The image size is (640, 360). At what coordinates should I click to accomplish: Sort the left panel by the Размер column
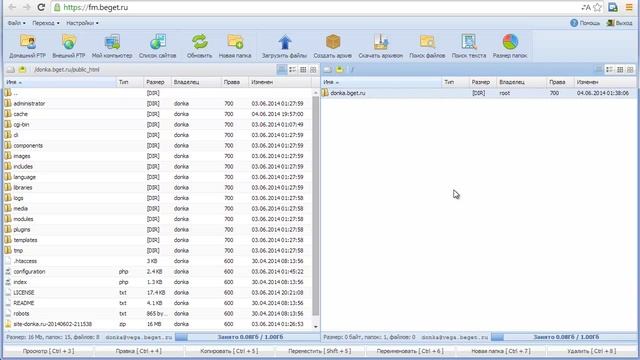[158, 82]
